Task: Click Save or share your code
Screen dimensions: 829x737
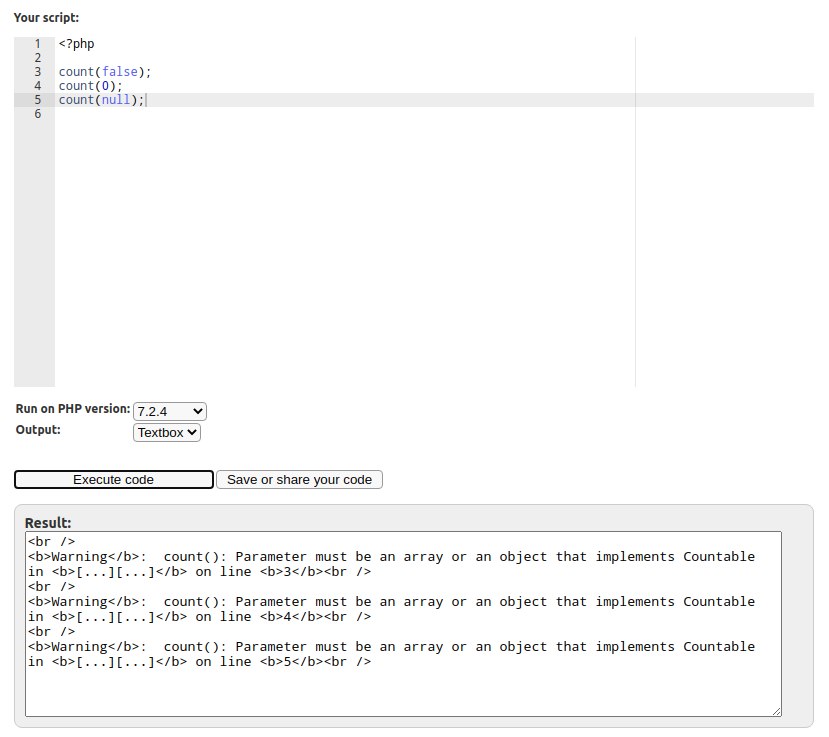Action: tap(299, 480)
